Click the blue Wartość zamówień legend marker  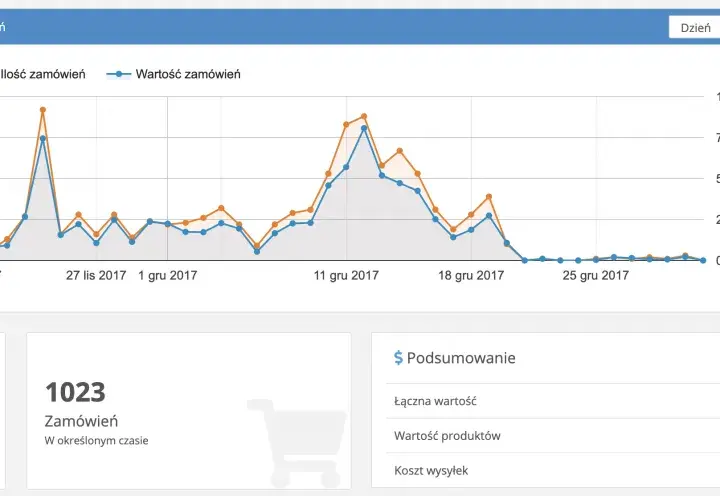point(118,74)
